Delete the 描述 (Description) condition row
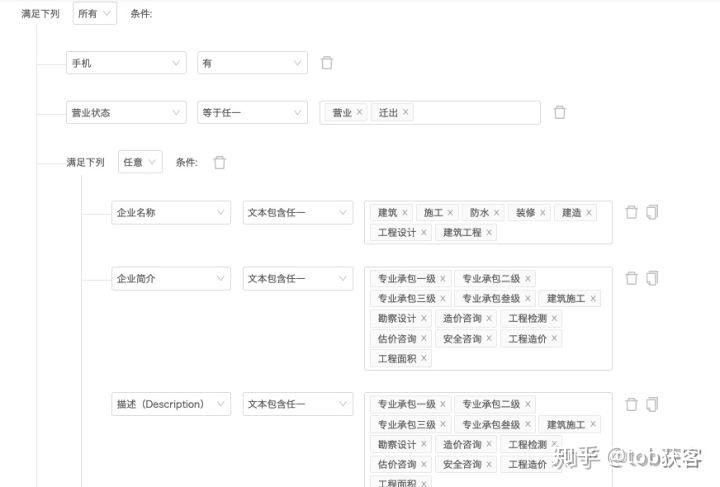 point(631,404)
